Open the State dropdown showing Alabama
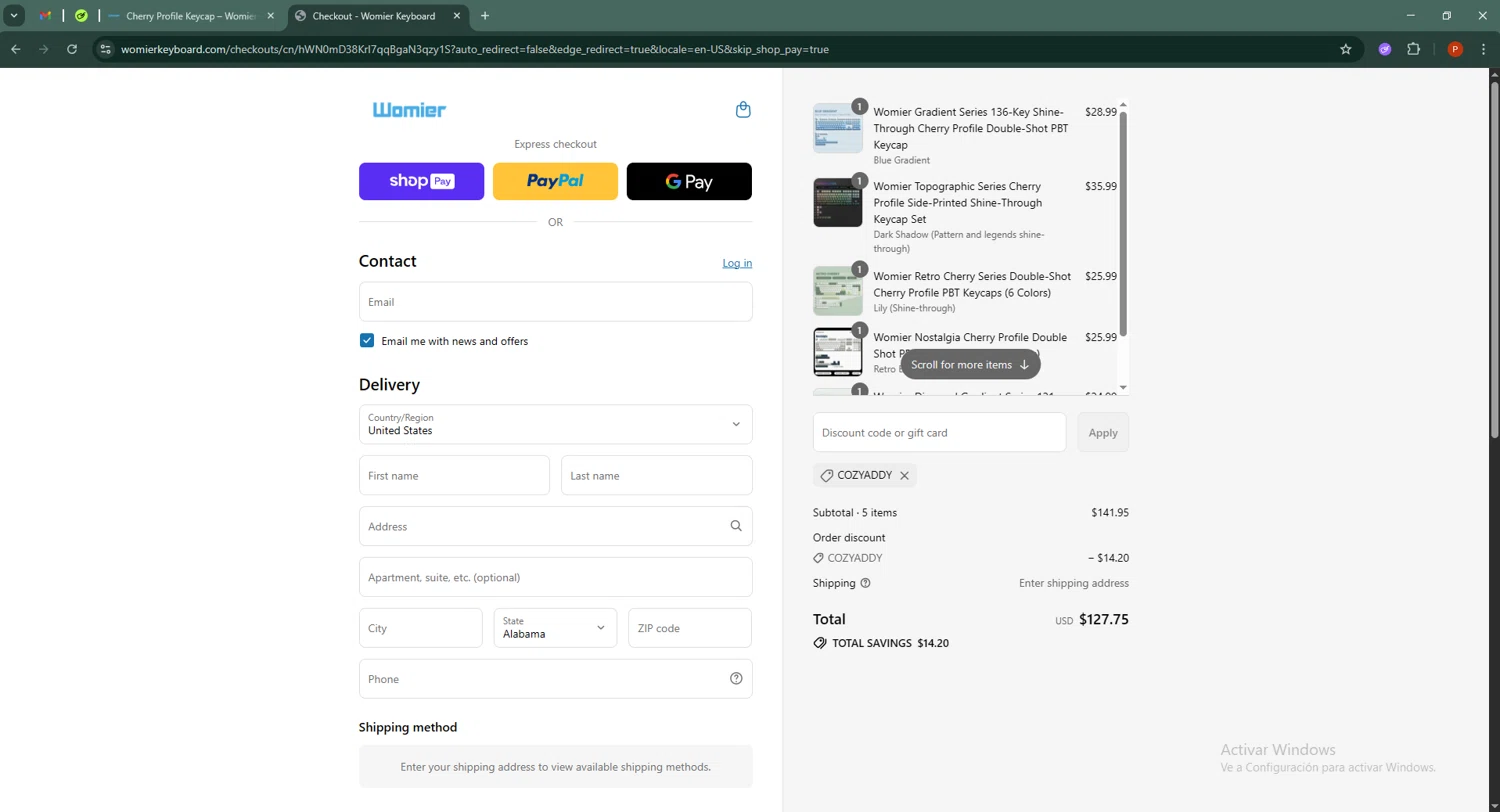1500x812 pixels. point(555,628)
